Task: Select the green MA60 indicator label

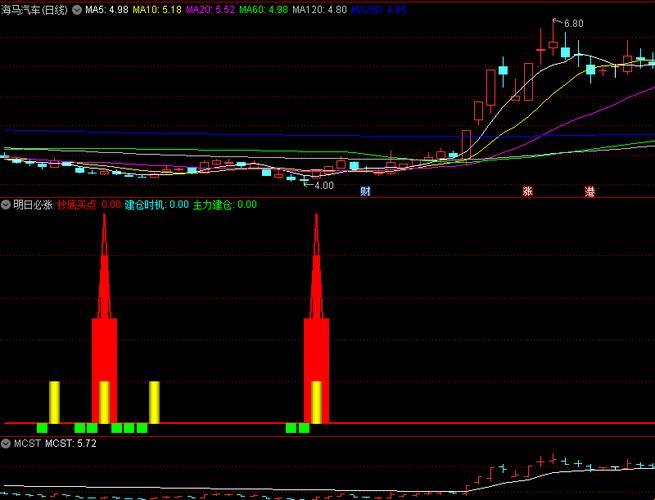Action: point(265,9)
